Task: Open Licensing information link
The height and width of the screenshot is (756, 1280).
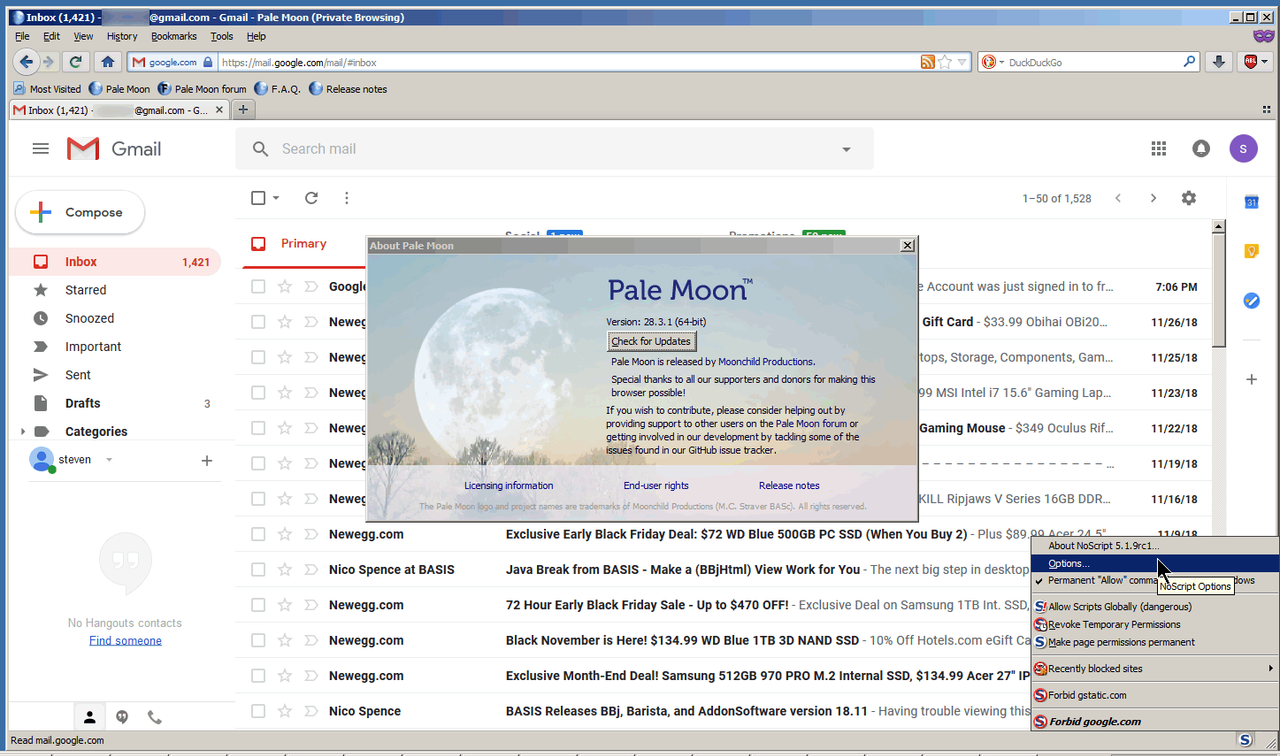Action: coord(508,486)
